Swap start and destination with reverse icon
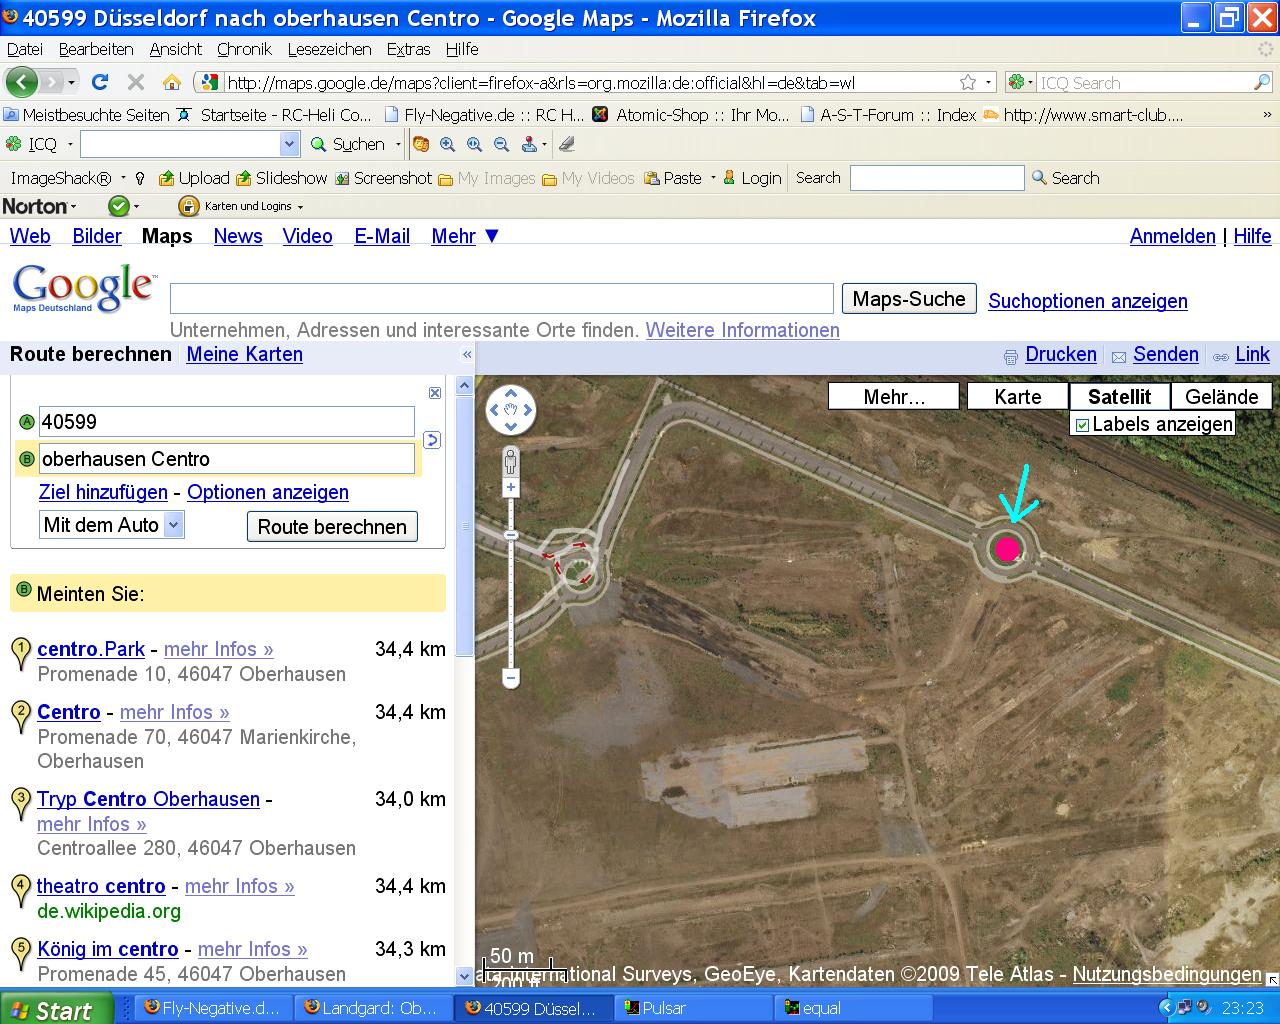 click(x=432, y=440)
